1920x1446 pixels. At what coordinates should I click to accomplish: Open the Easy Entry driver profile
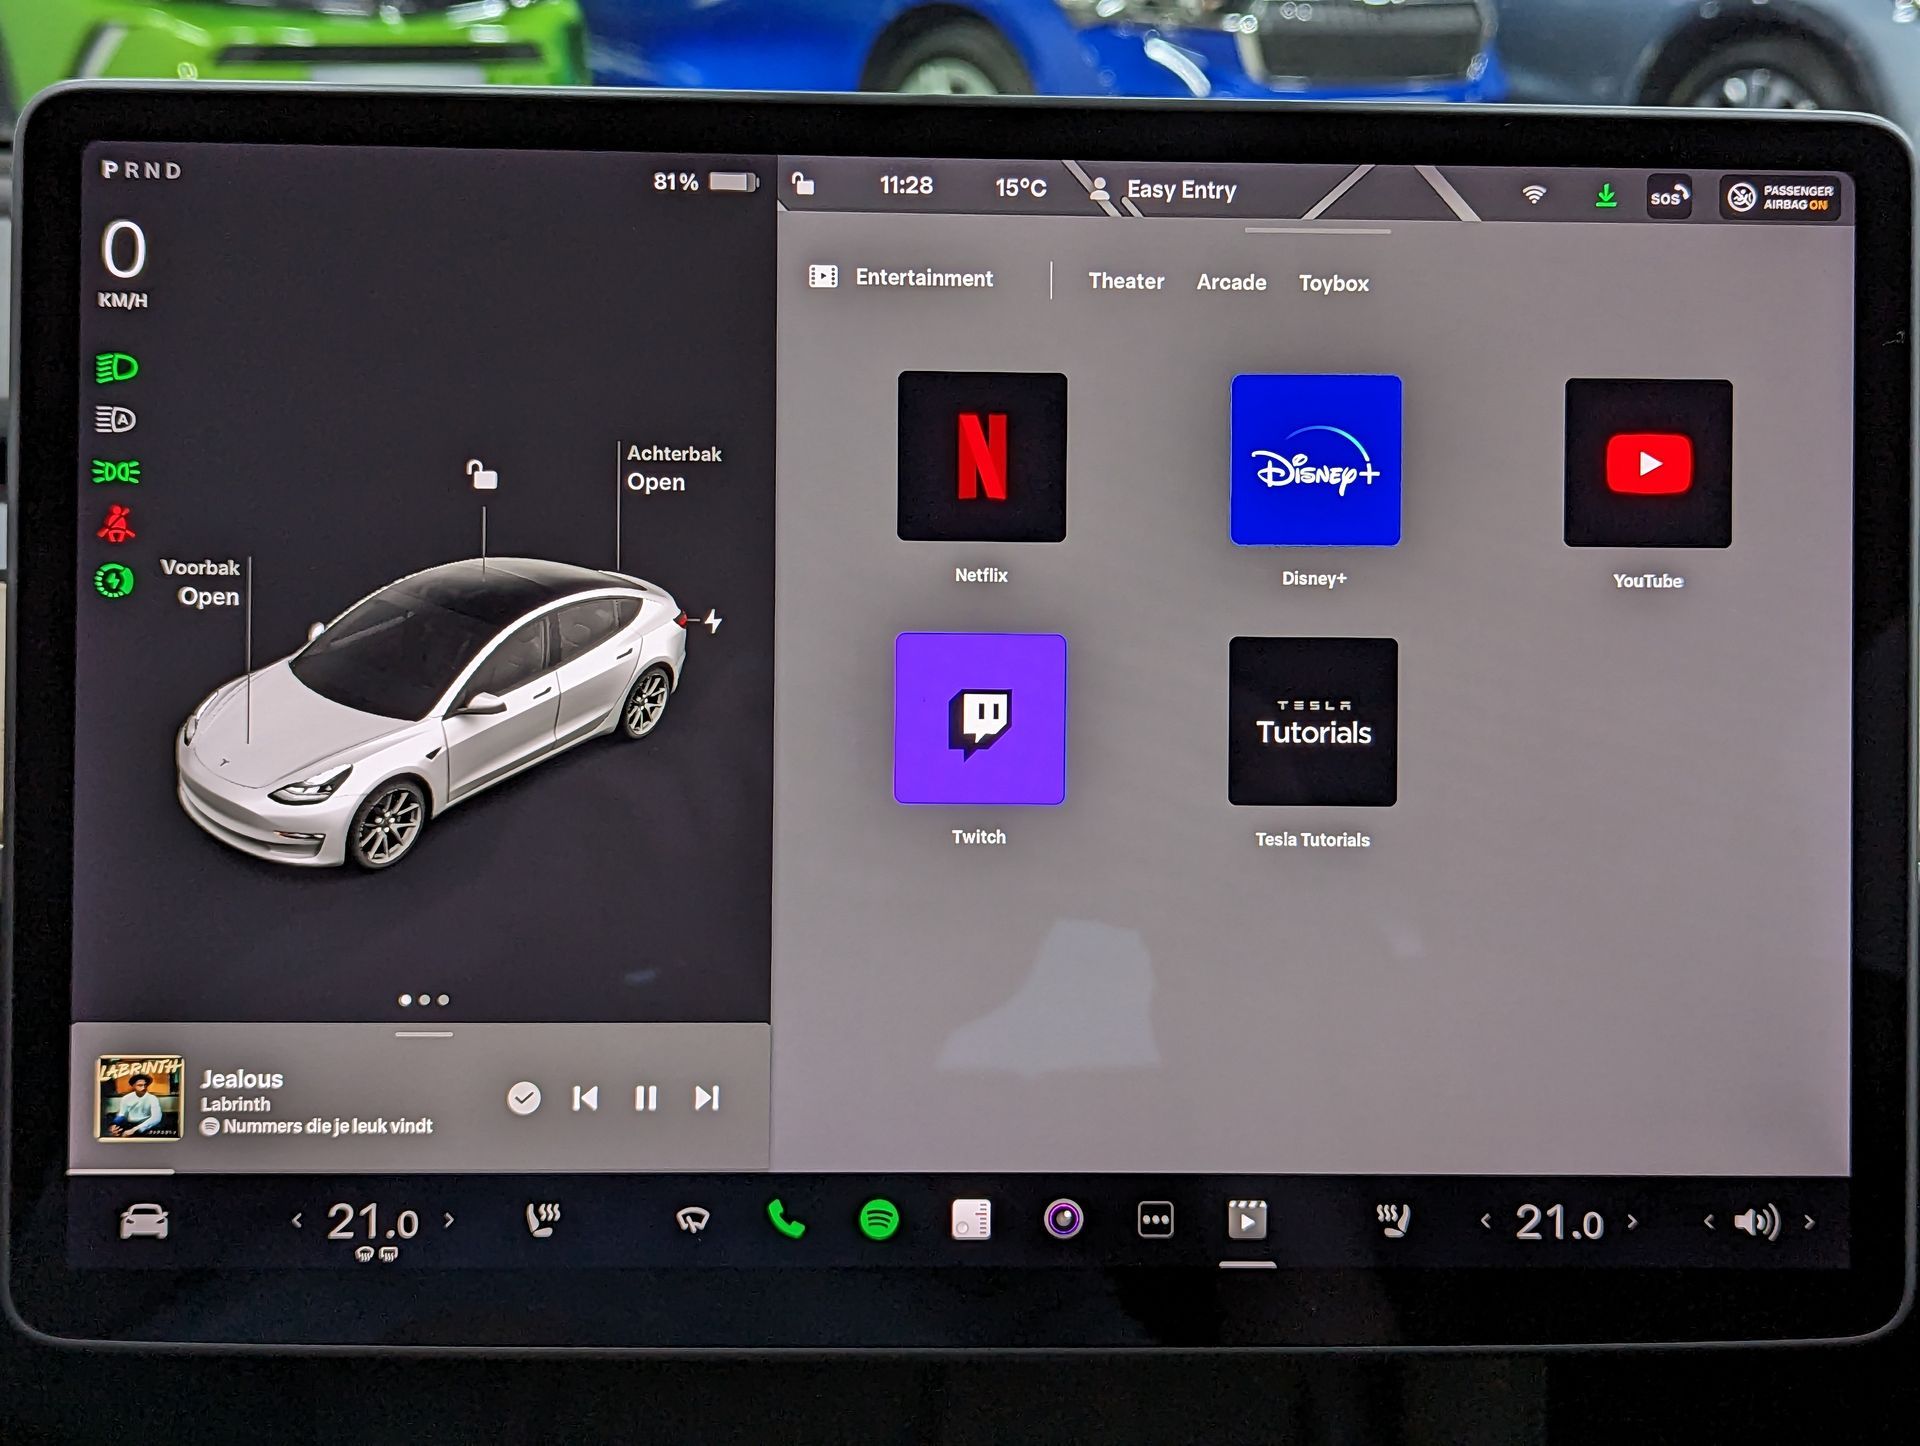point(1164,189)
